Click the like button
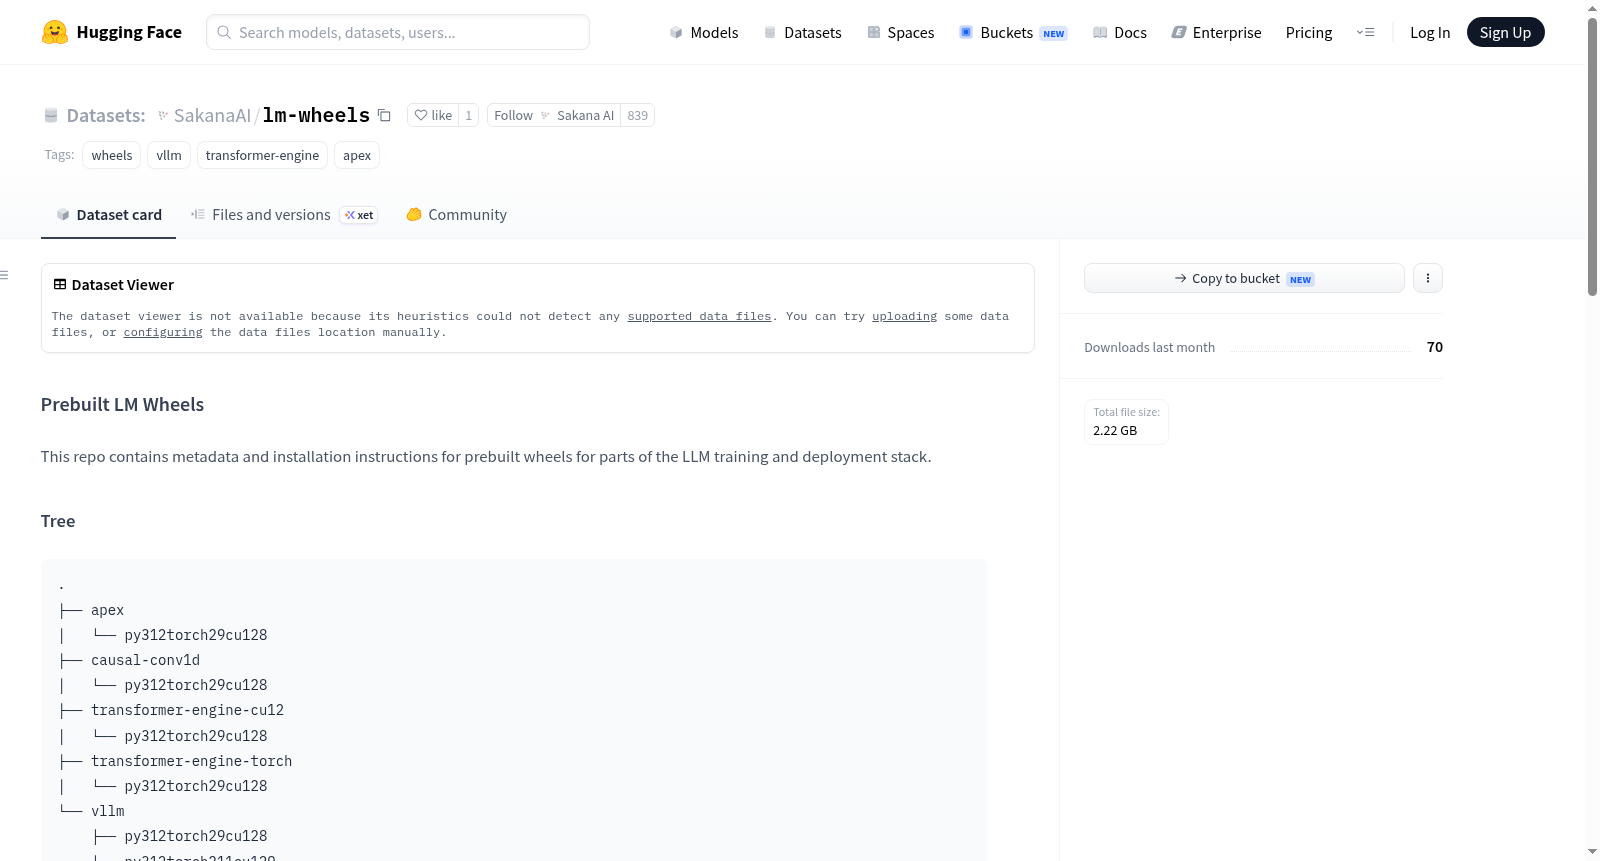The image size is (1600, 861). 433,115
